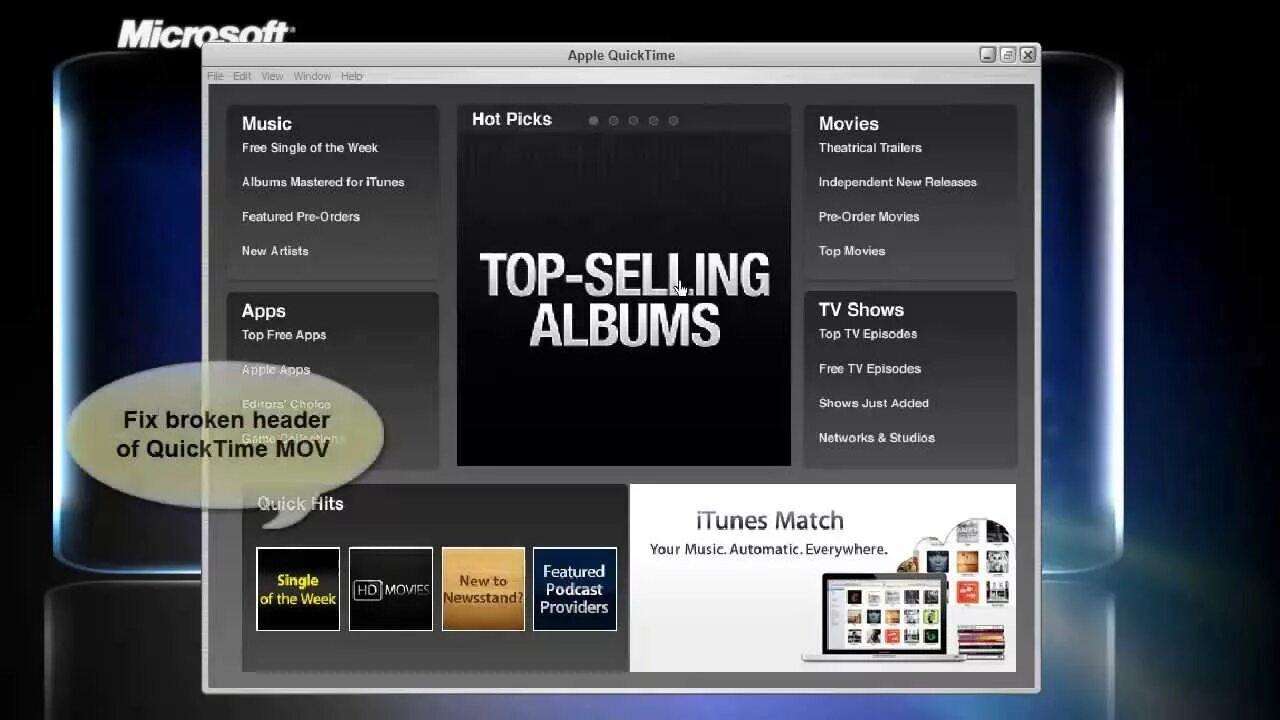Image resolution: width=1280 pixels, height=720 pixels.
Task: Open HD Movies tile
Action: [391, 589]
